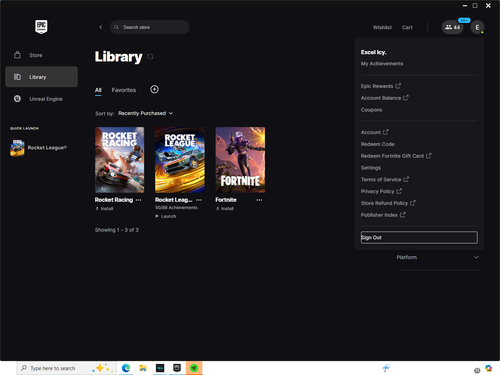This screenshot has height=375, width=500.
Task: Open Unreal Engine section
Action: click(41, 99)
